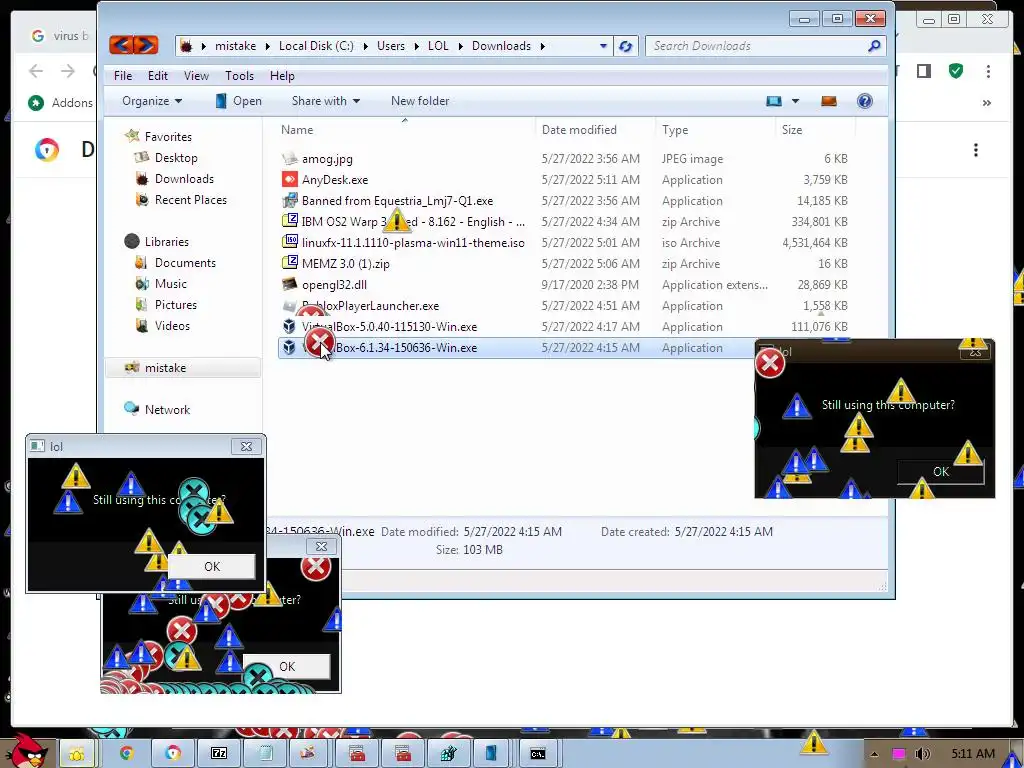Viewport: 1024px width, 768px height.
Task: Click the green shield extension icon
Action: click(x=956, y=71)
